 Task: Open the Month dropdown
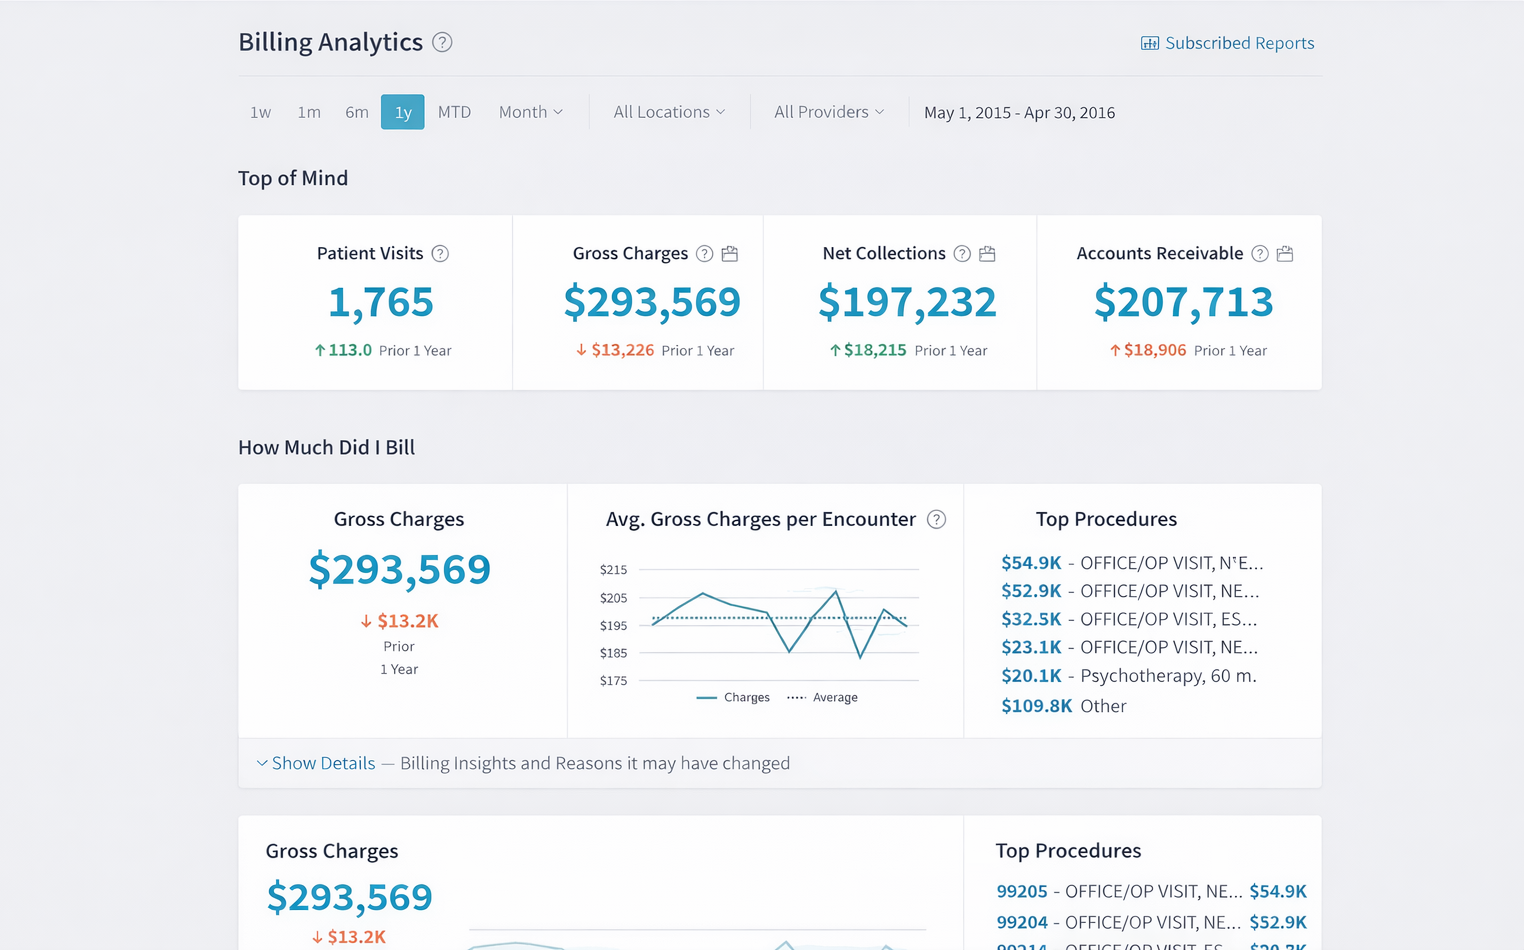(531, 112)
